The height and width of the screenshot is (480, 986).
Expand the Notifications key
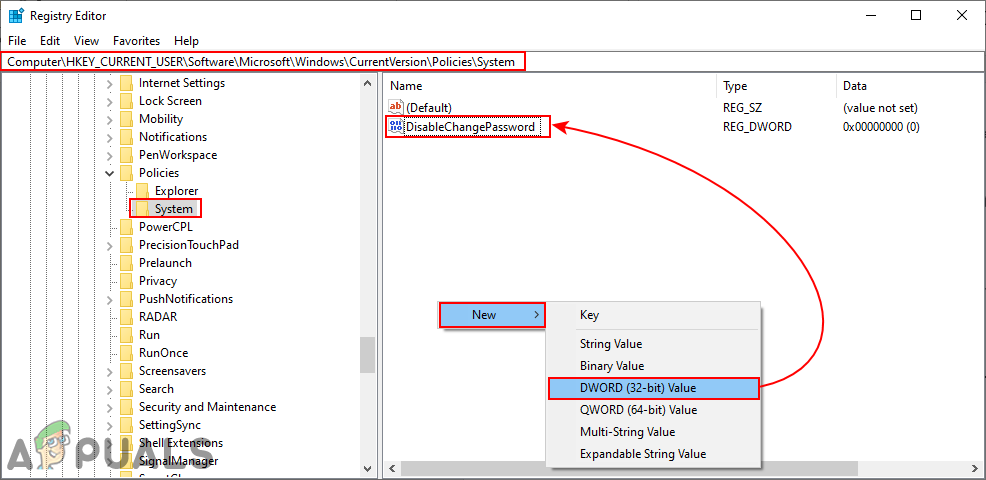coord(110,137)
